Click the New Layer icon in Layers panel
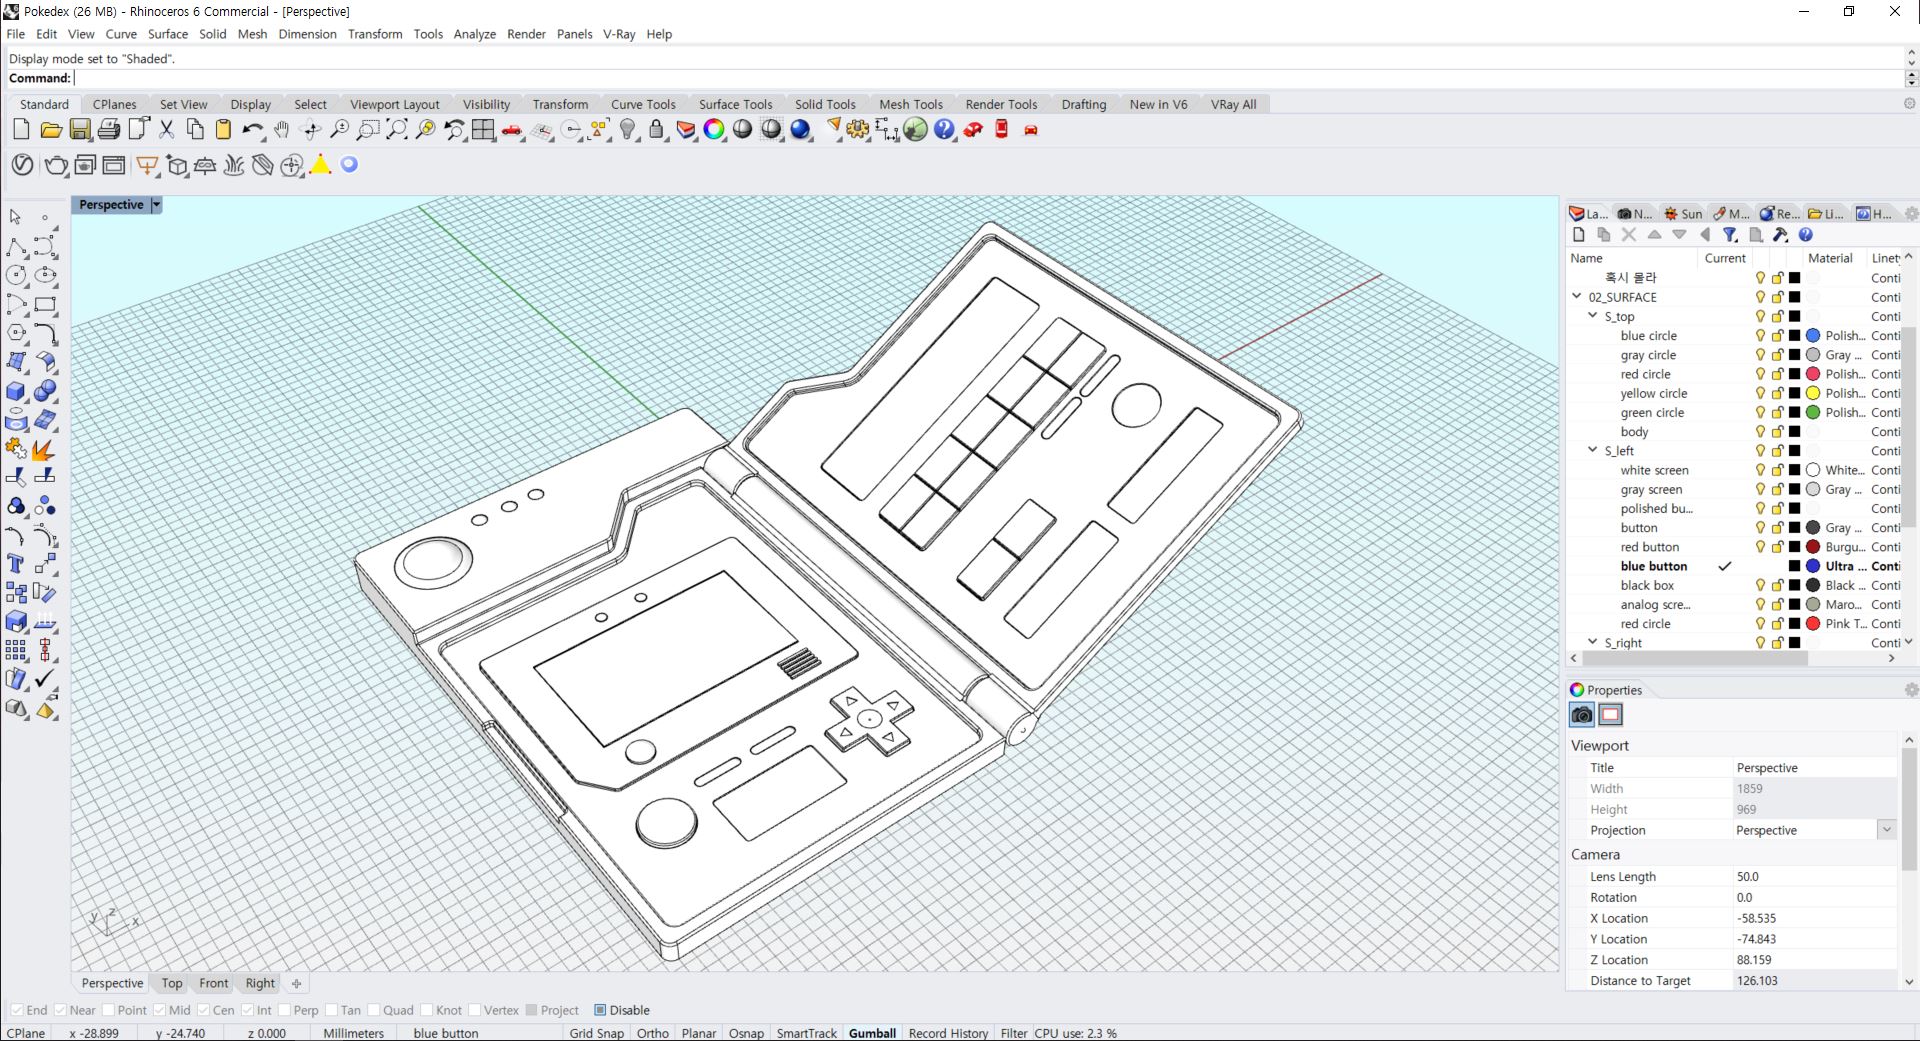Viewport: 1920px width, 1041px height. 1579,235
